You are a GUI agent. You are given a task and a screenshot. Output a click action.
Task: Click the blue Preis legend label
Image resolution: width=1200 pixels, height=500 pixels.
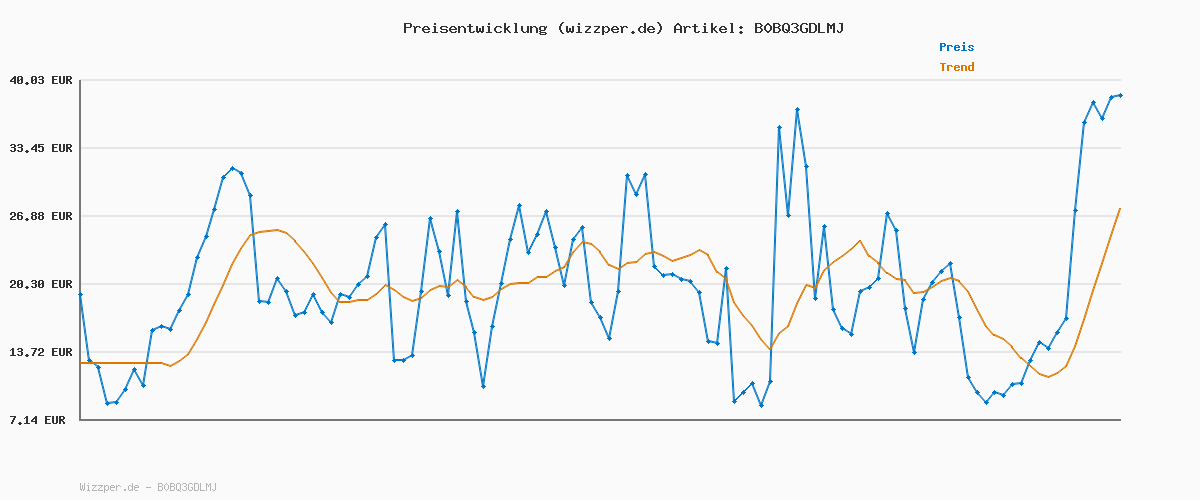click(956, 47)
